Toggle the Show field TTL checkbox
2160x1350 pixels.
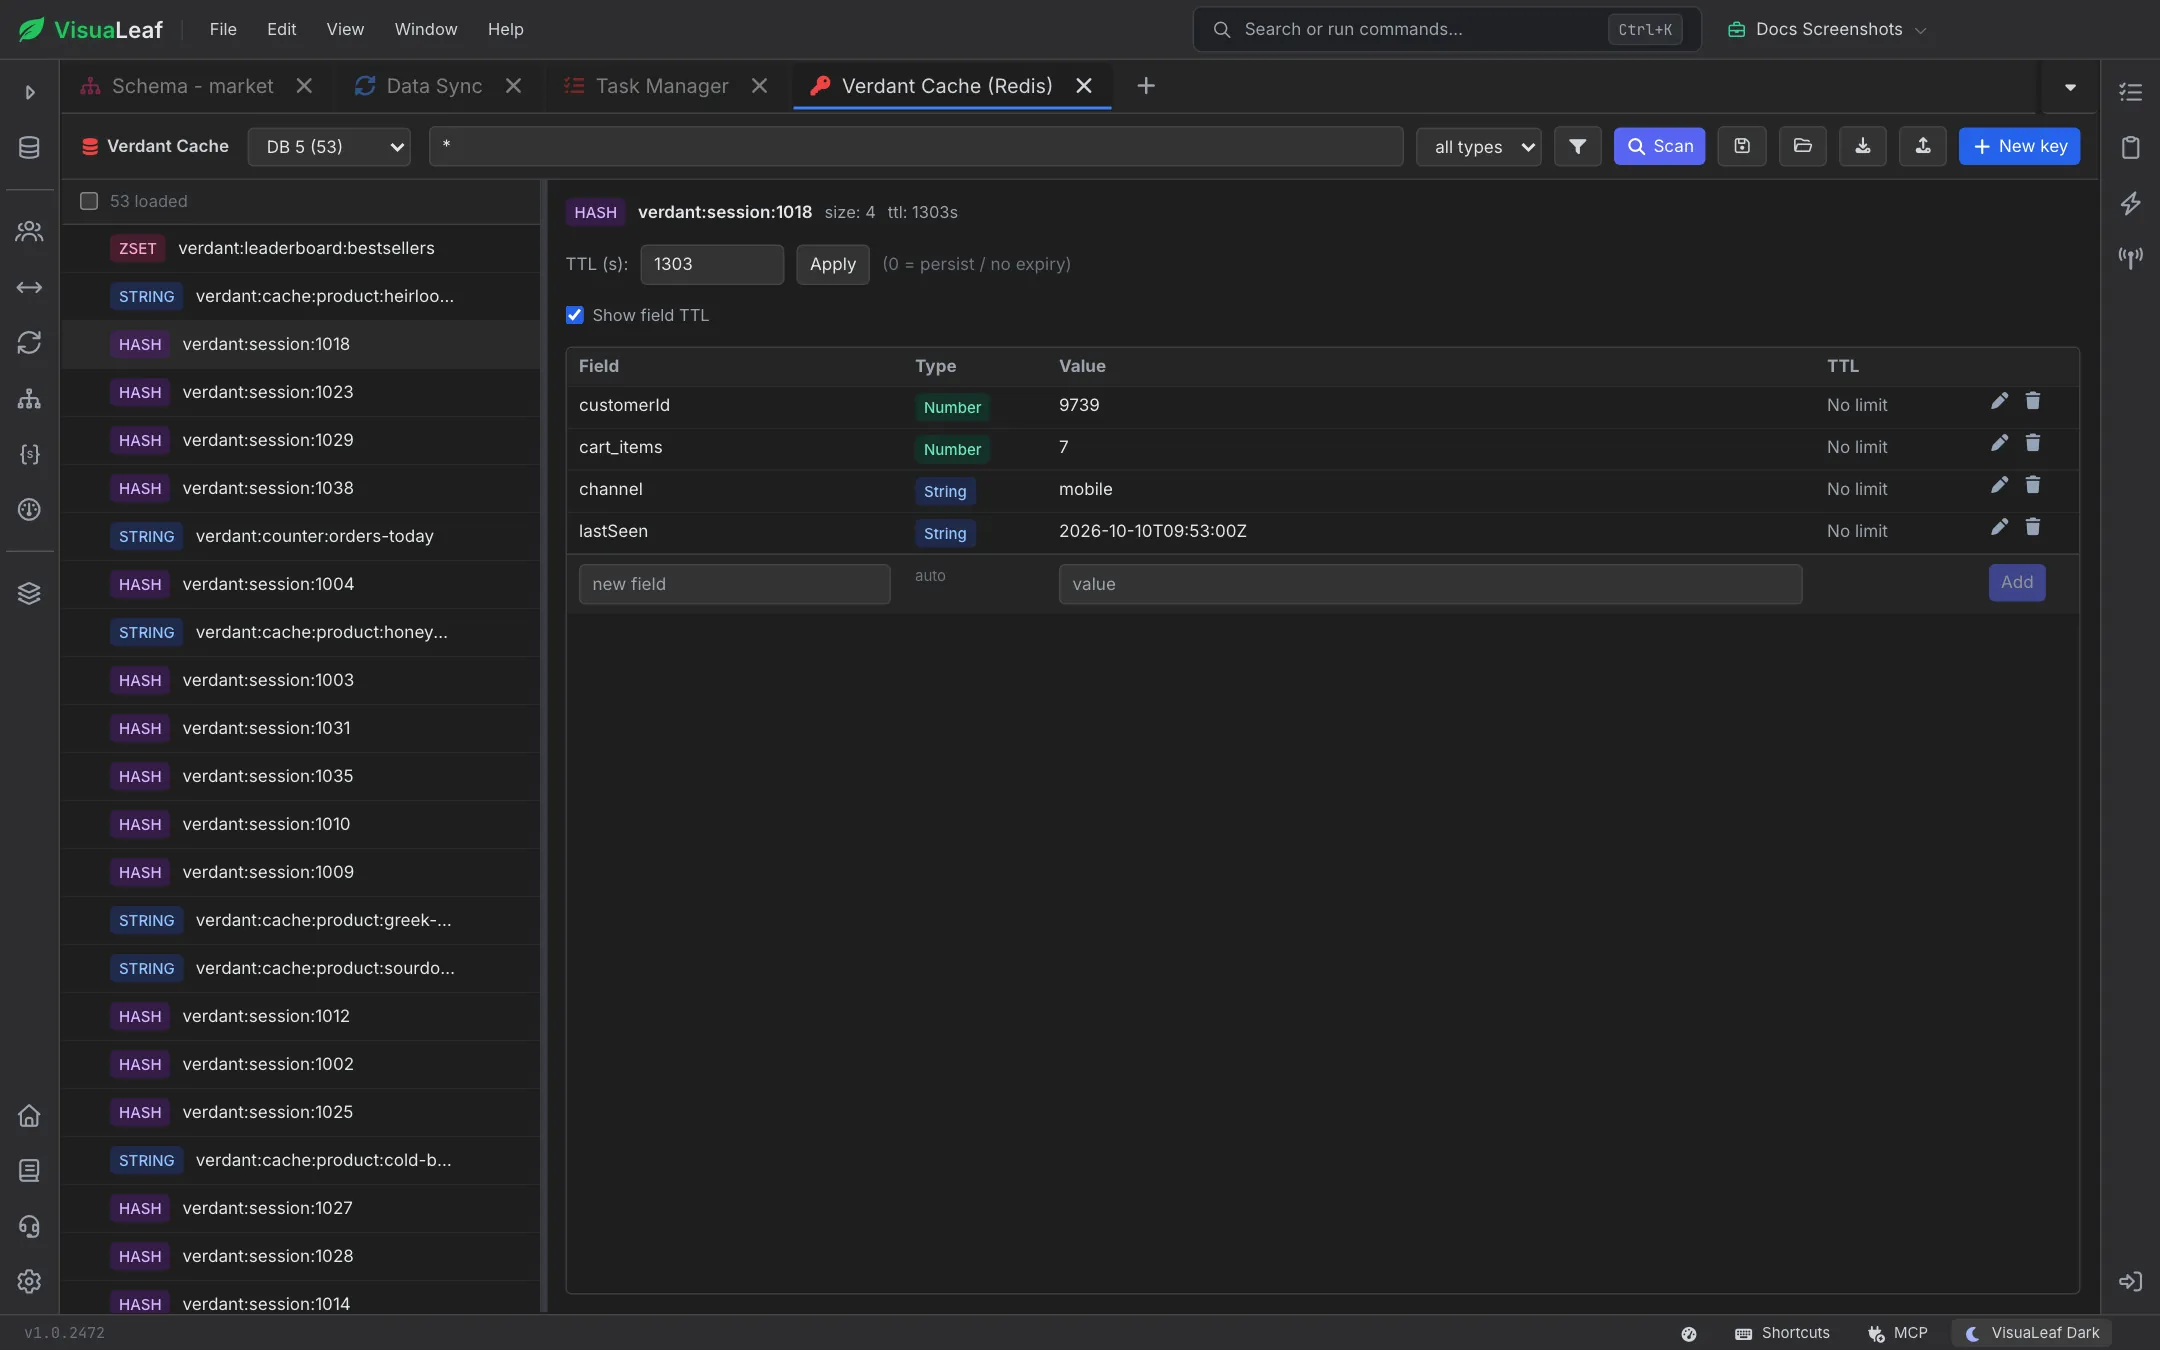(x=575, y=315)
